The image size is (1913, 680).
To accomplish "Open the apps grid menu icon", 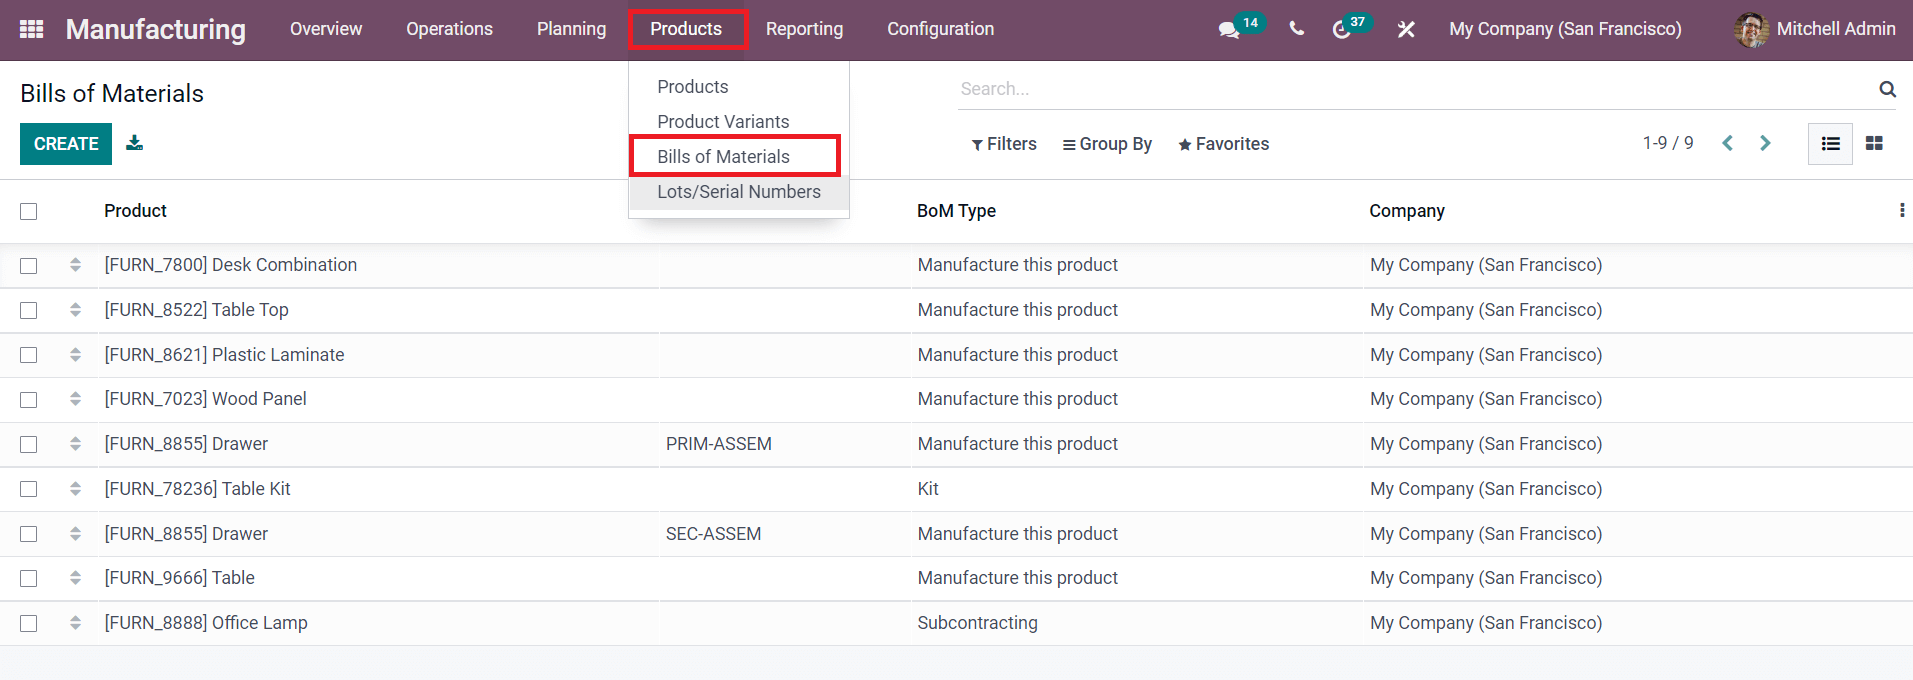I will [31, 29].
